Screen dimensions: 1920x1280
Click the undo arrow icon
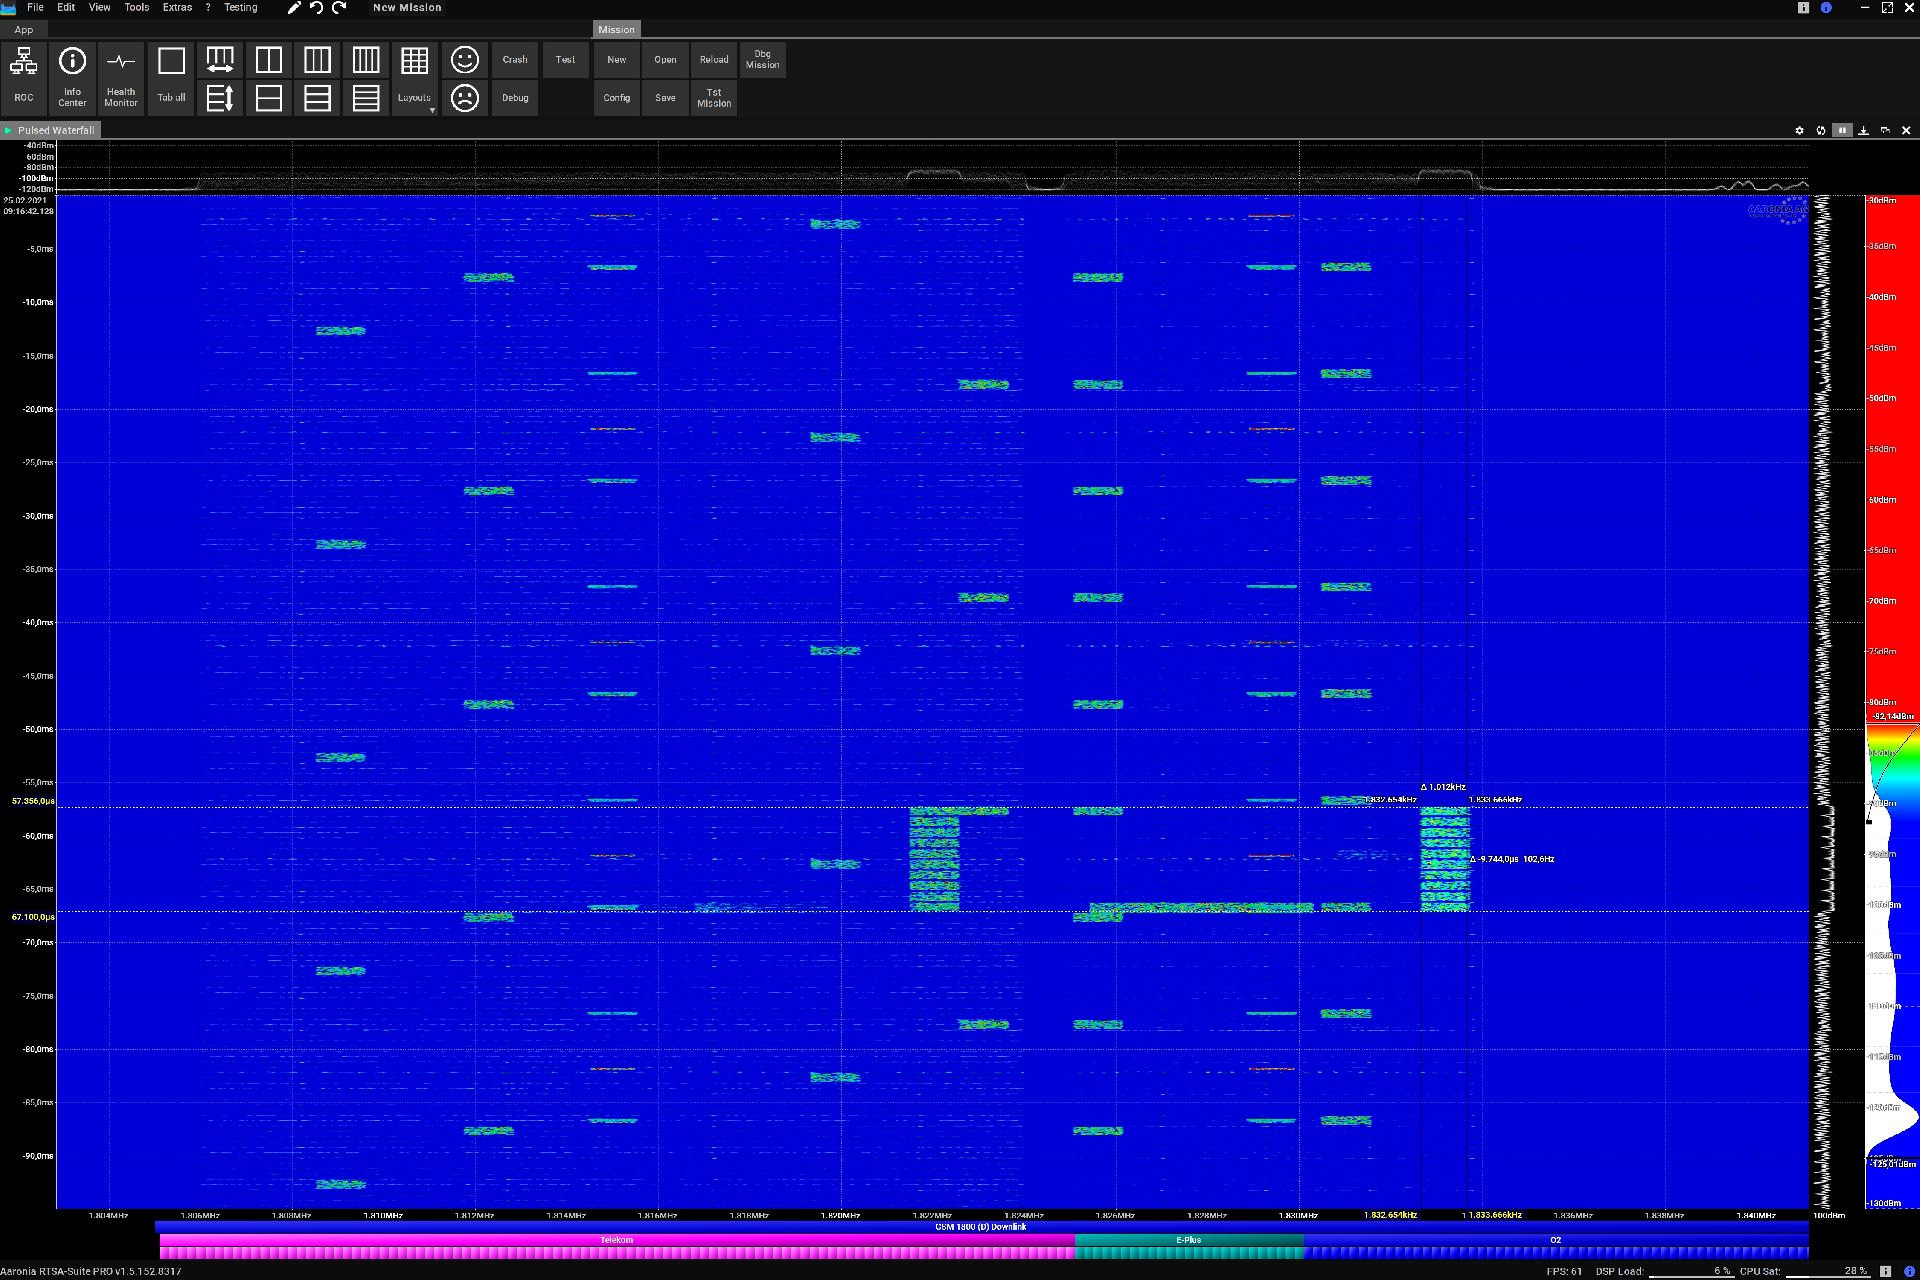(316, 7)
